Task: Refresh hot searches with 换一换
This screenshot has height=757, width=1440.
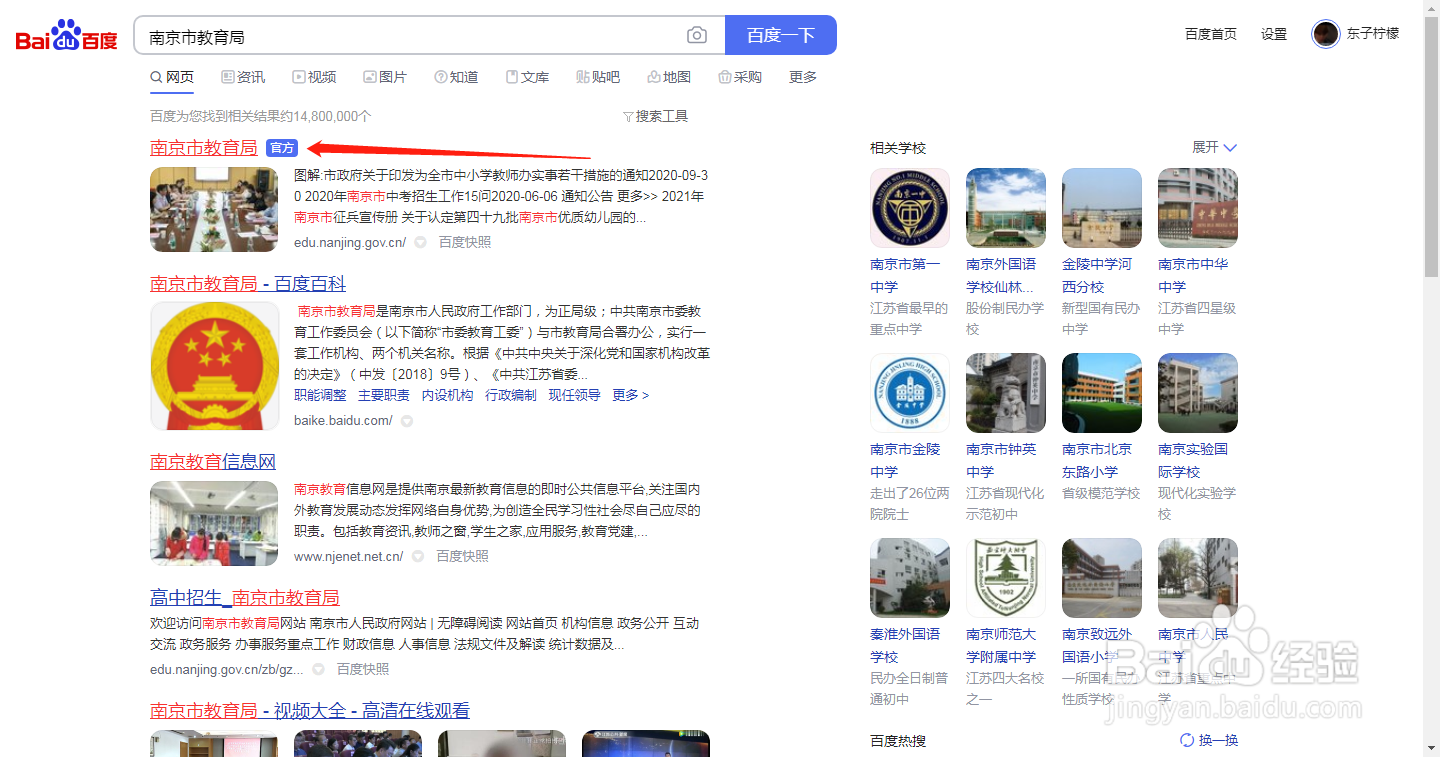Action: click(x=1209, y=740)
